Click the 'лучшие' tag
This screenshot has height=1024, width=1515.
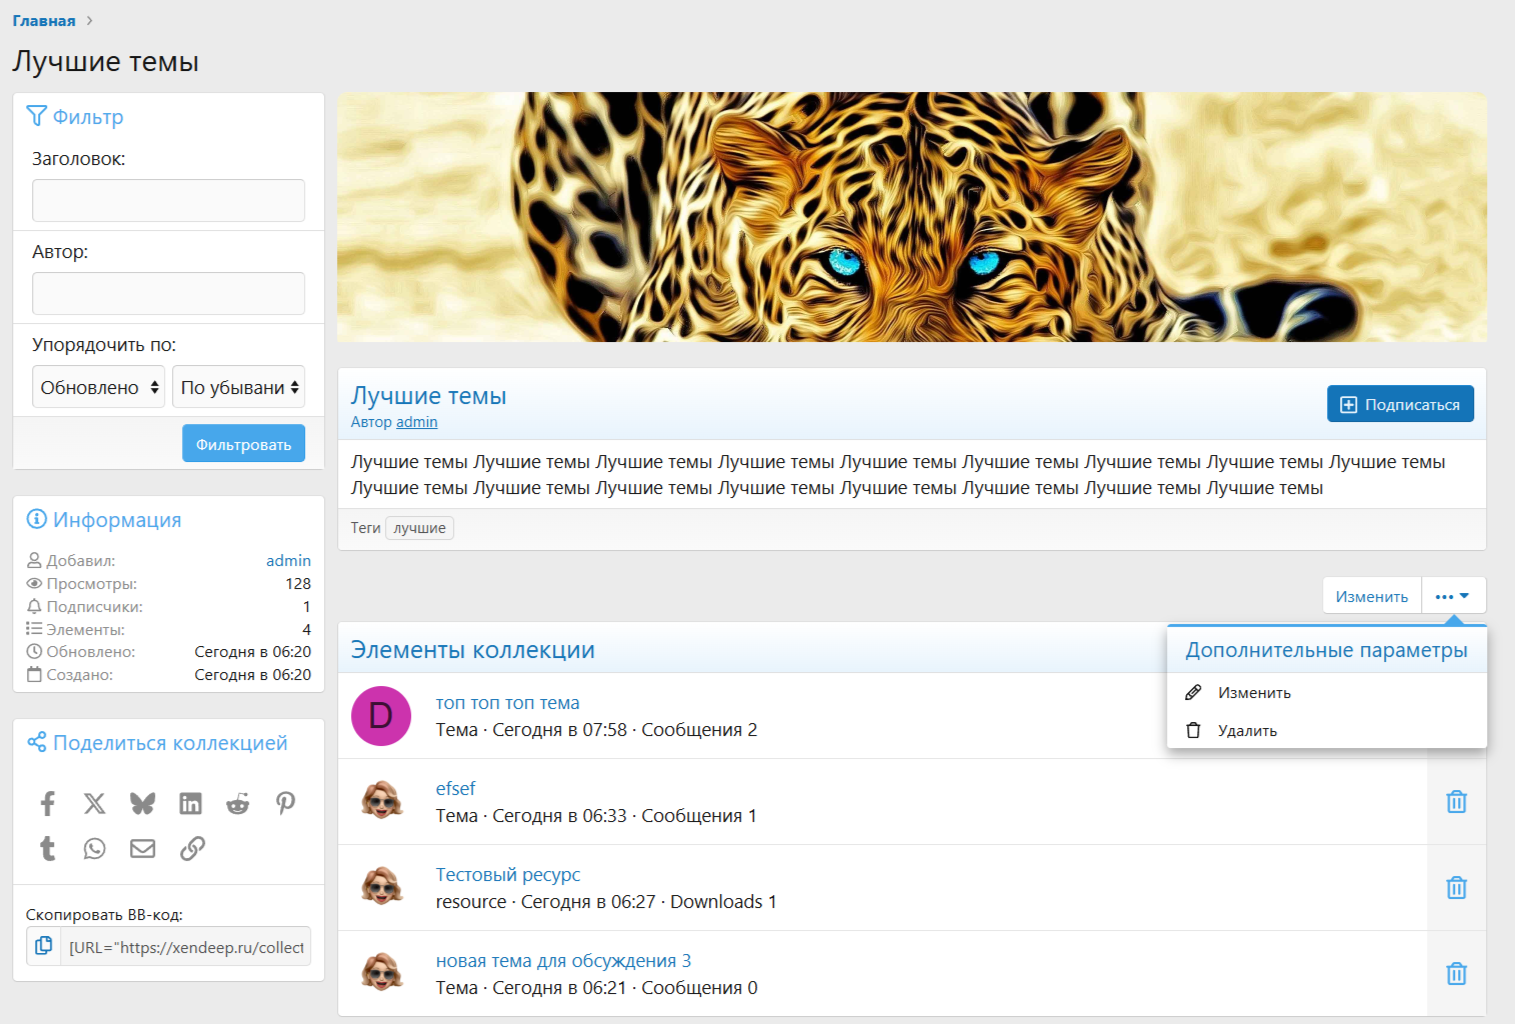click(x=419, y=528)
